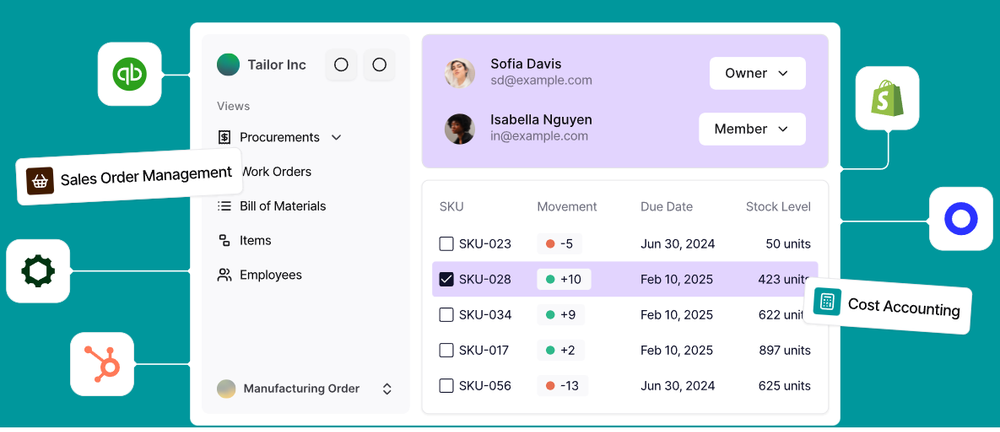Click the SKU-023 due date Jun 30, 2024
The height and width of the screenshot is (432, 1000).
pos(677,244)
